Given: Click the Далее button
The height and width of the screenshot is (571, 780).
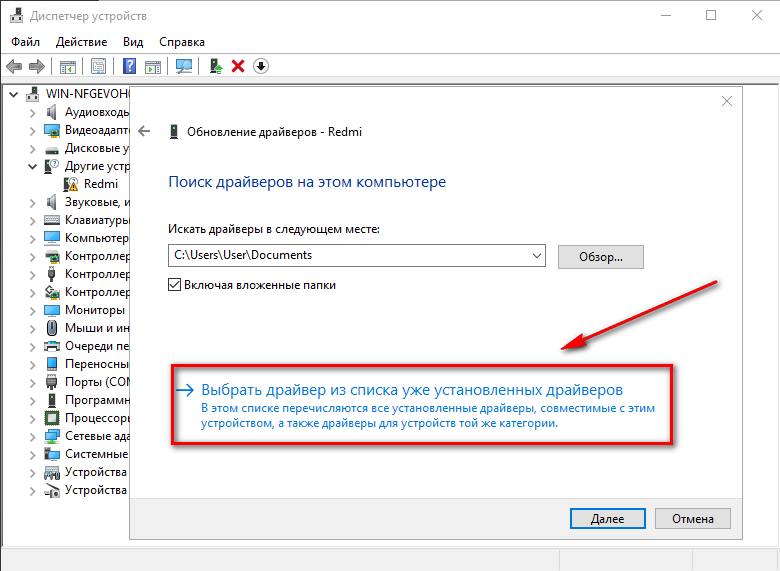Looking at the screenshot, I should (x=607, y=518).
